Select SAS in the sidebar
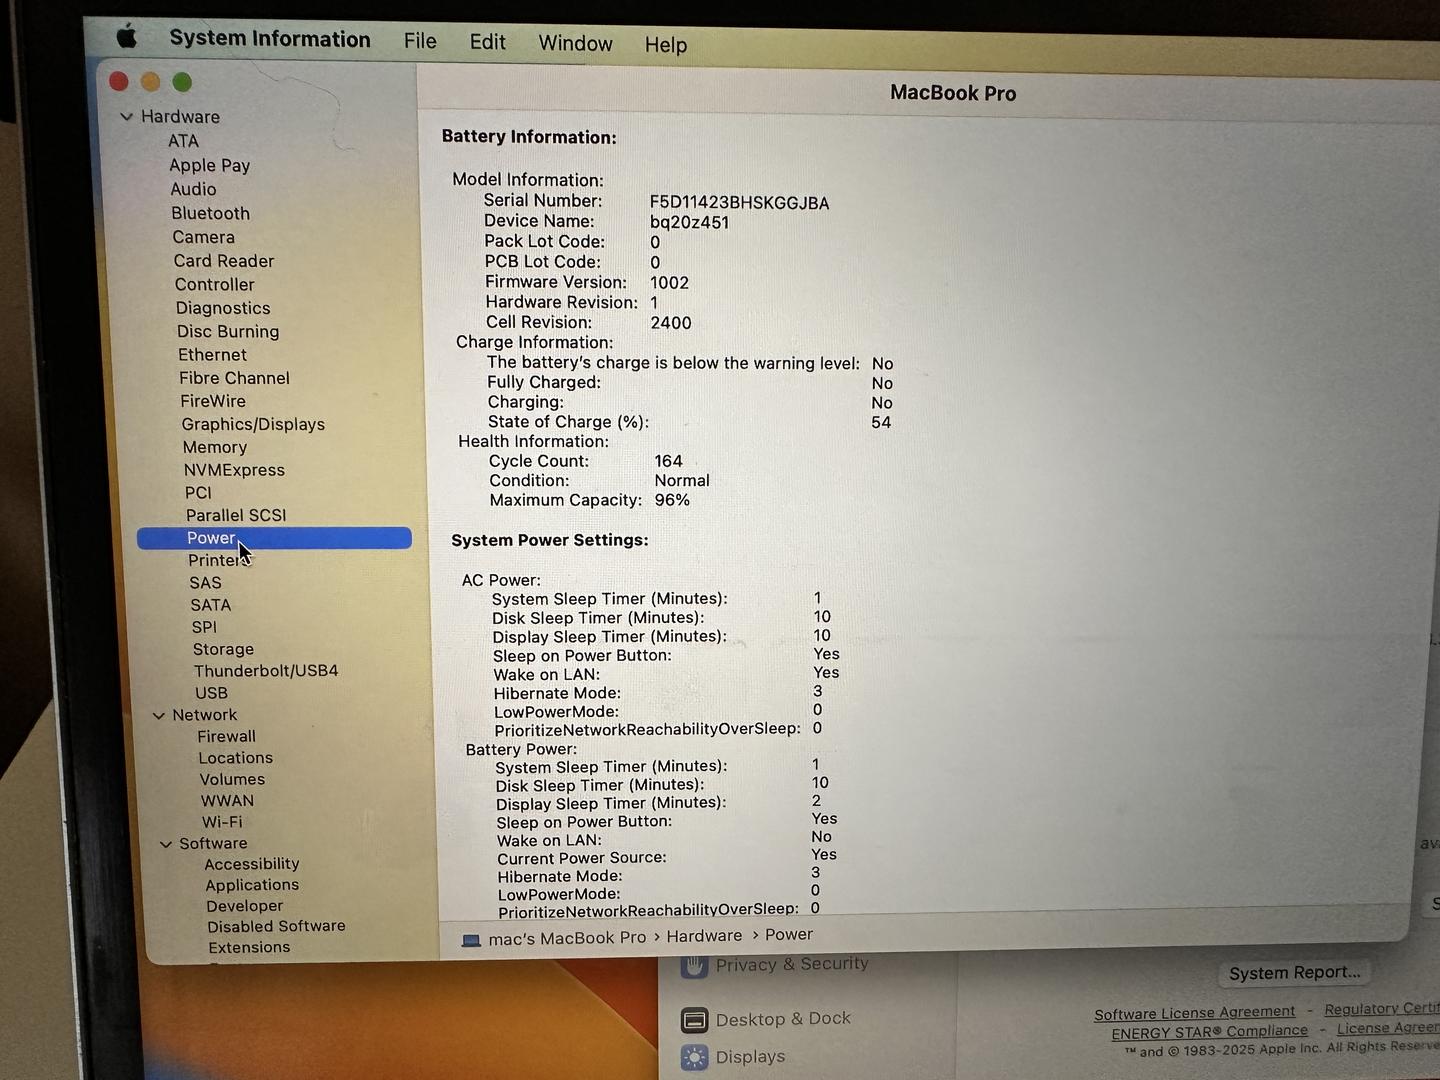The height and width of the screenshot is (1080, 1440). coord(205,583)
